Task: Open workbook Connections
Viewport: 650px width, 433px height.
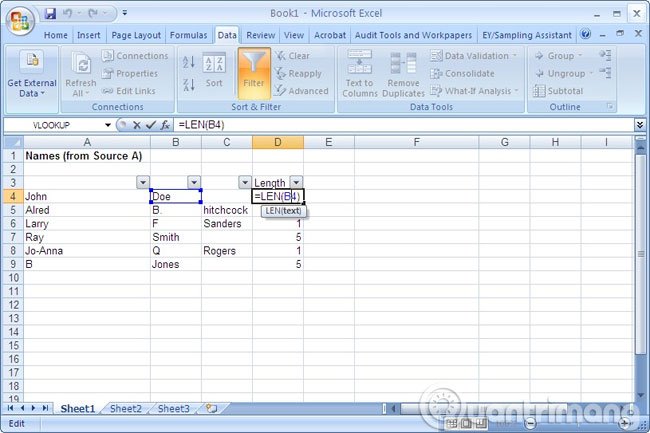Action: click(x=135, y=56)
